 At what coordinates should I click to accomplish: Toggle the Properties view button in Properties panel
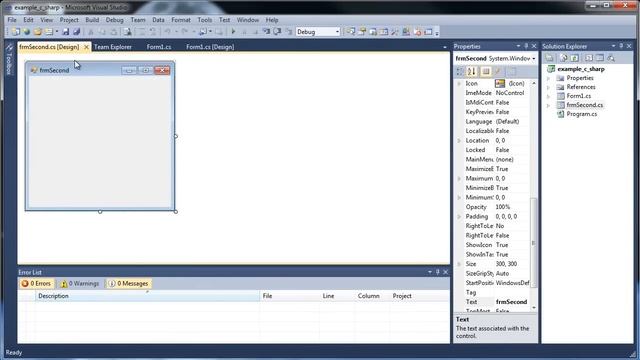pos(486,71)
